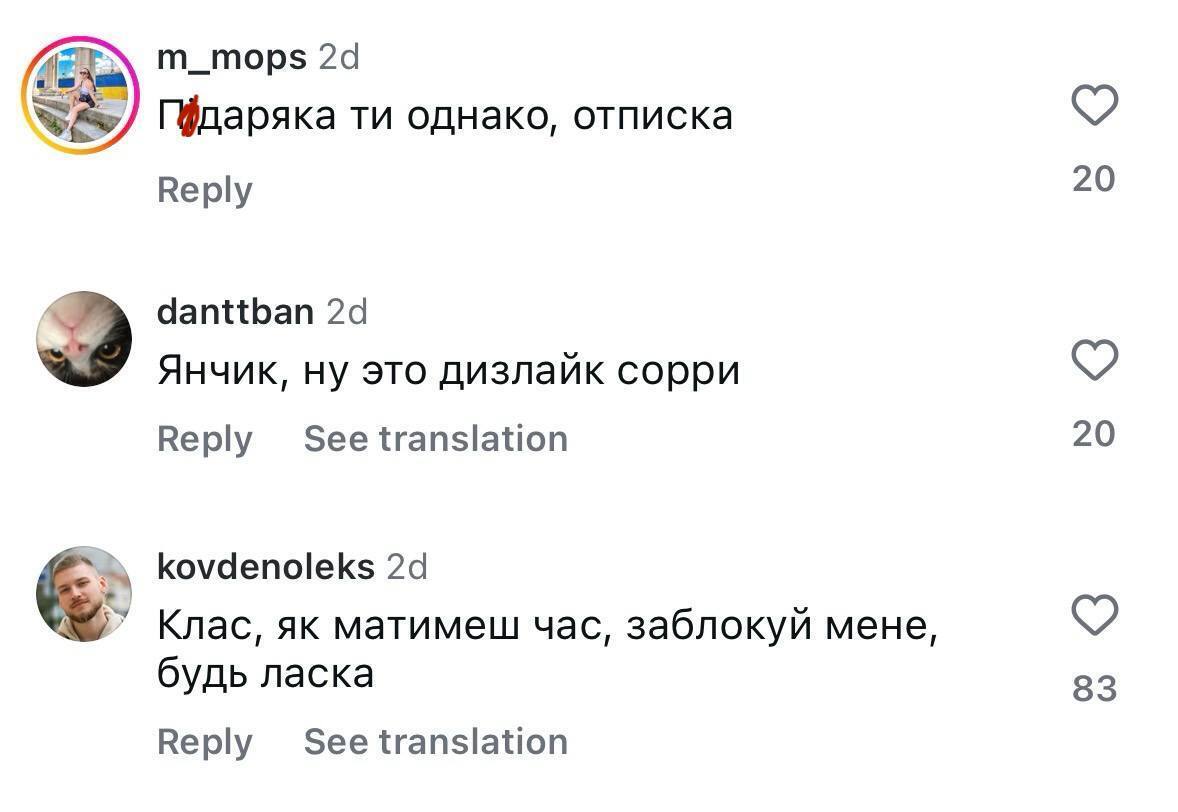The height and width of the screenshot is (812, 1178).
Task: View the 83 likes on kovdenoleks's comment
Action: 1097,688
